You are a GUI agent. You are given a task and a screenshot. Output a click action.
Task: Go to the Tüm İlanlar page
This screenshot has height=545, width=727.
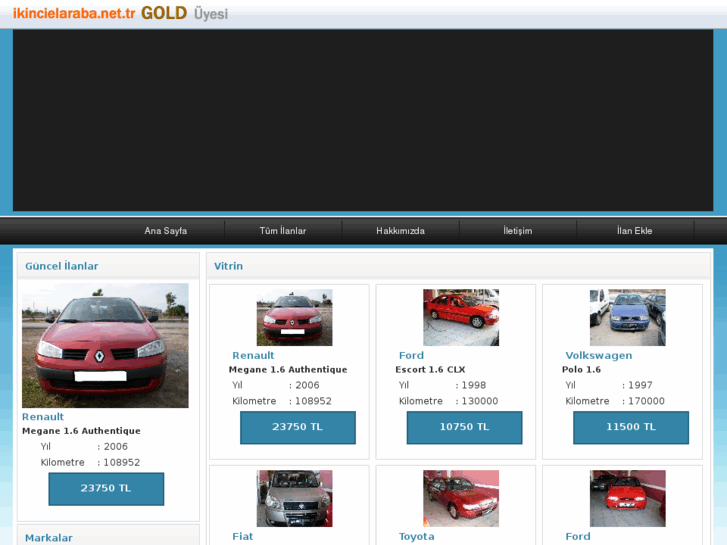click(283, 231)
